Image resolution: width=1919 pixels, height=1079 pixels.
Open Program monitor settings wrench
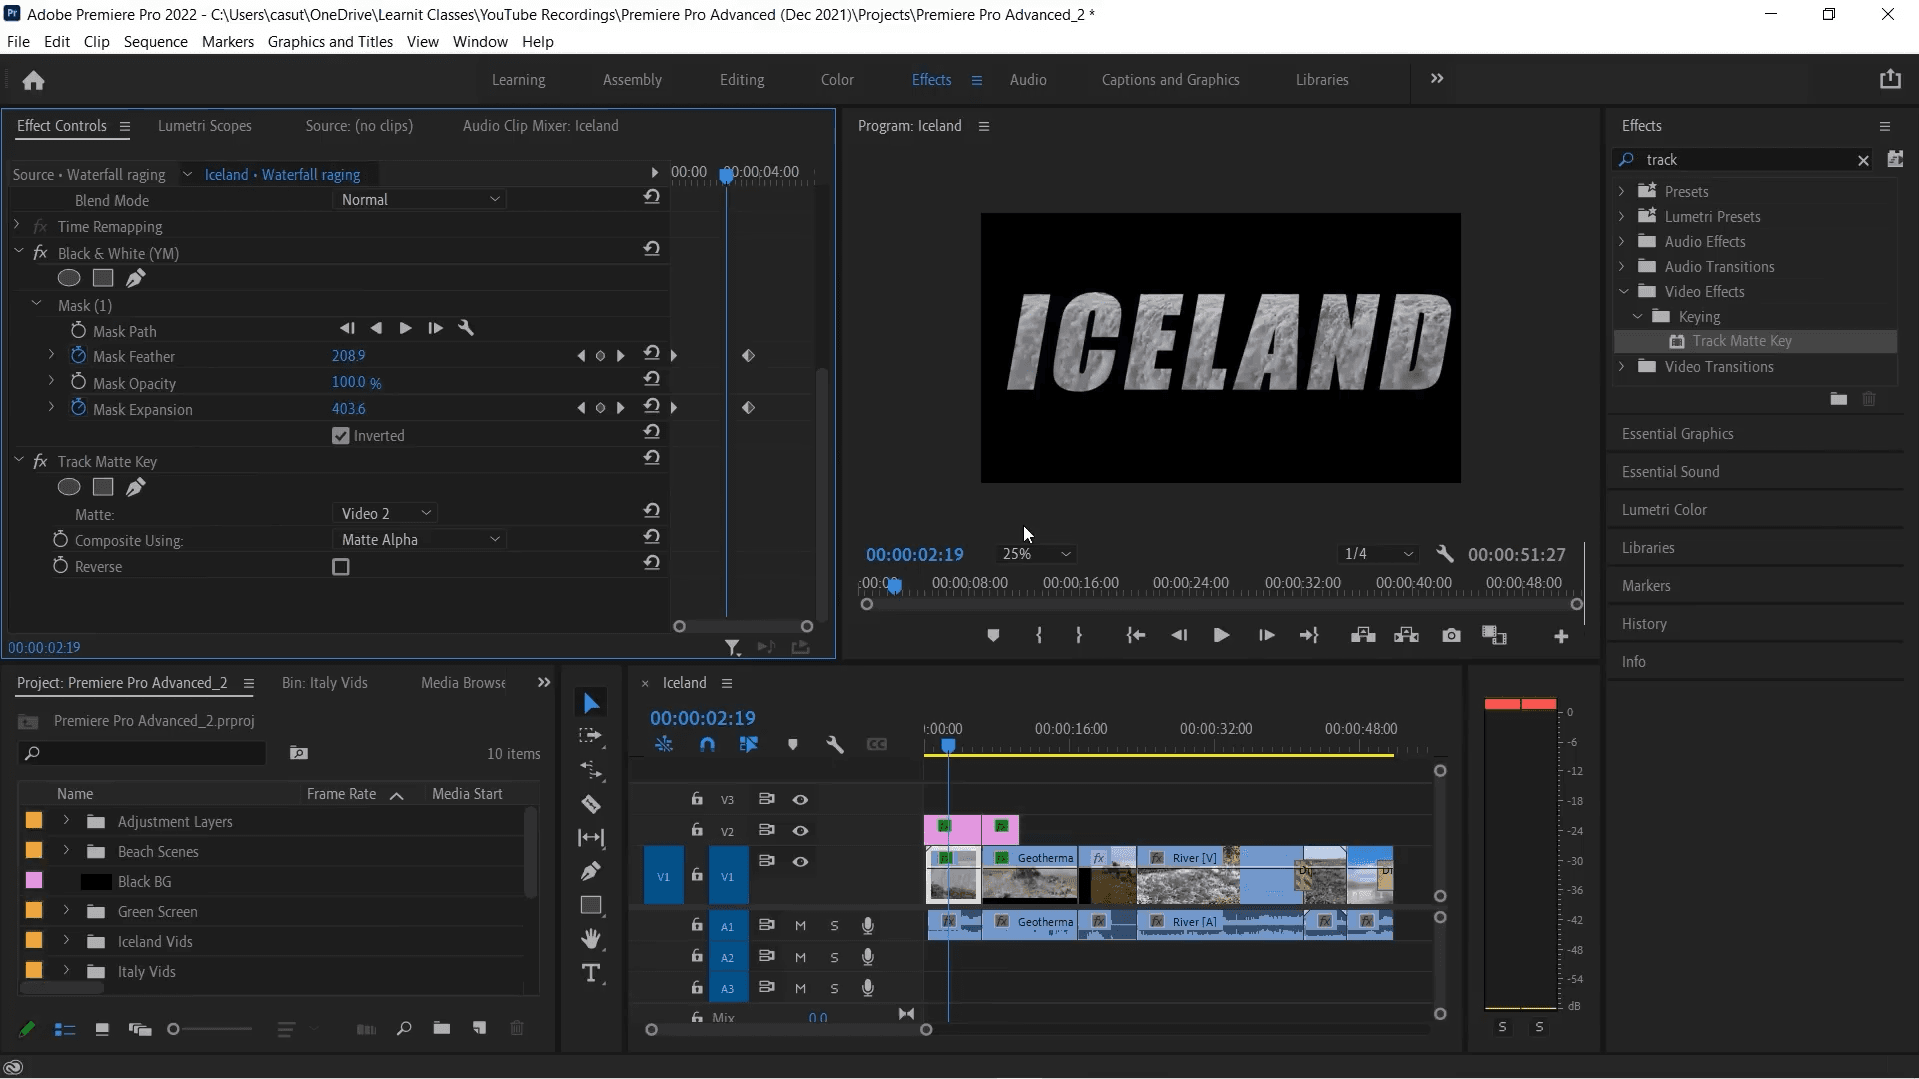[1444, 554]
